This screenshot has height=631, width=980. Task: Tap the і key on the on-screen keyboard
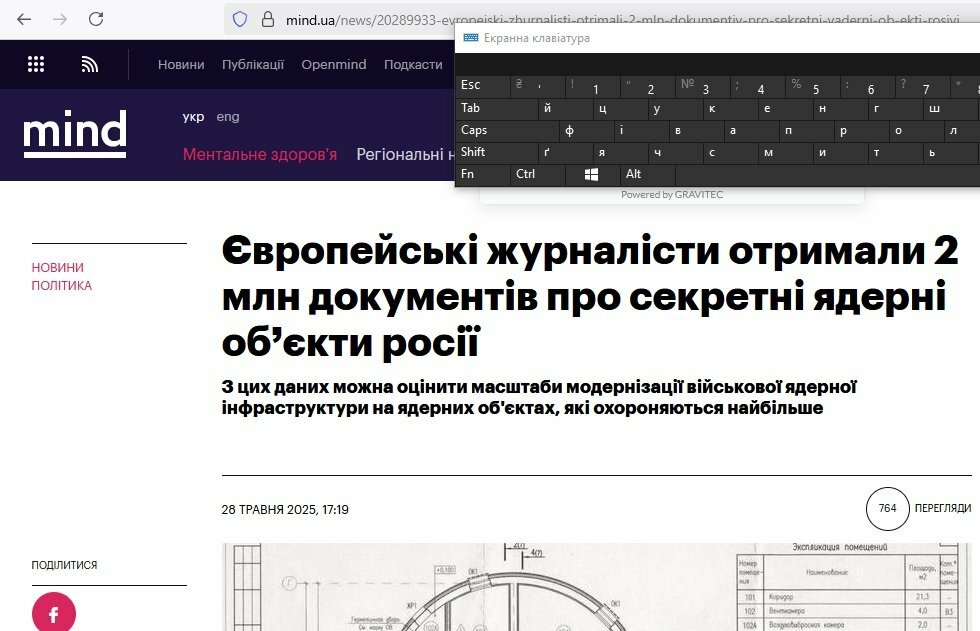(641, 130)
